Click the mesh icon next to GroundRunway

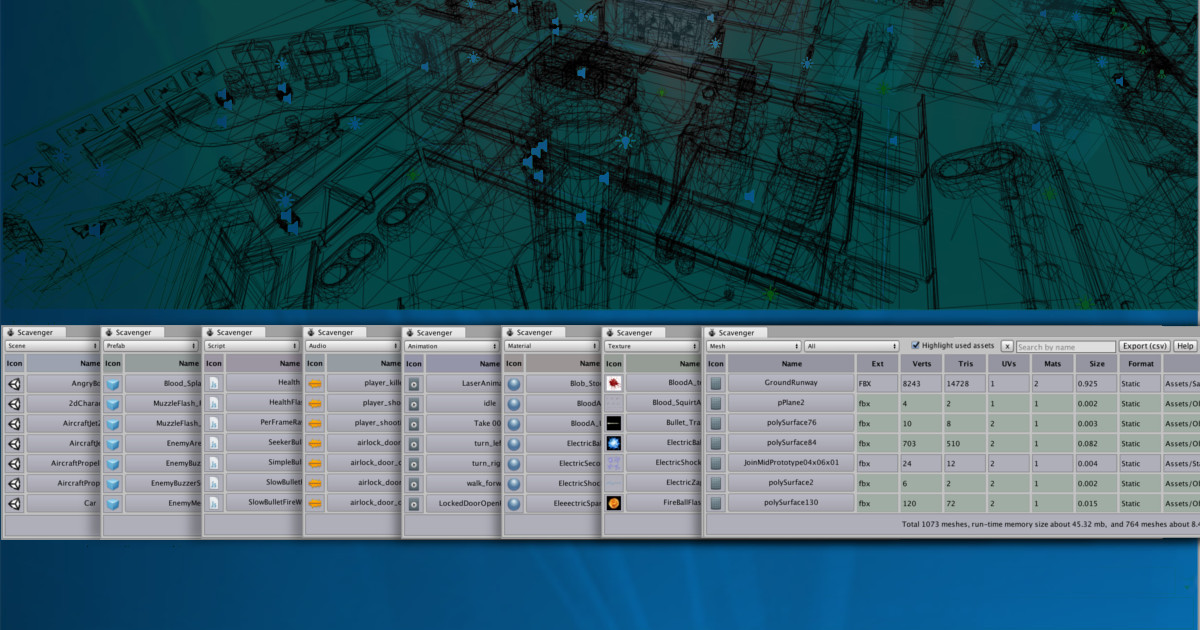[717, 382]
